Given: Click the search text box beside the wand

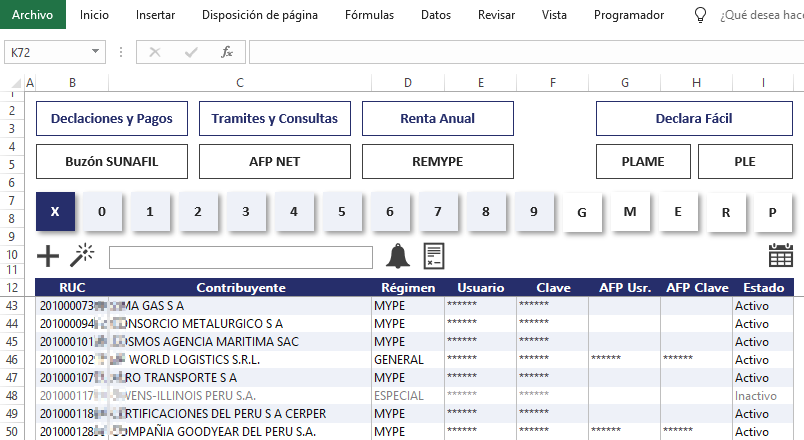Looking at the screenshot, I should point(241,257).
